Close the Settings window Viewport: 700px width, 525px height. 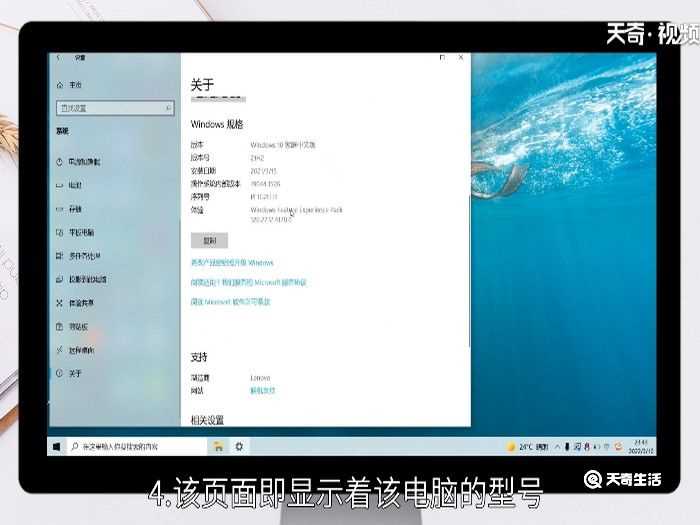click(461, 58)
